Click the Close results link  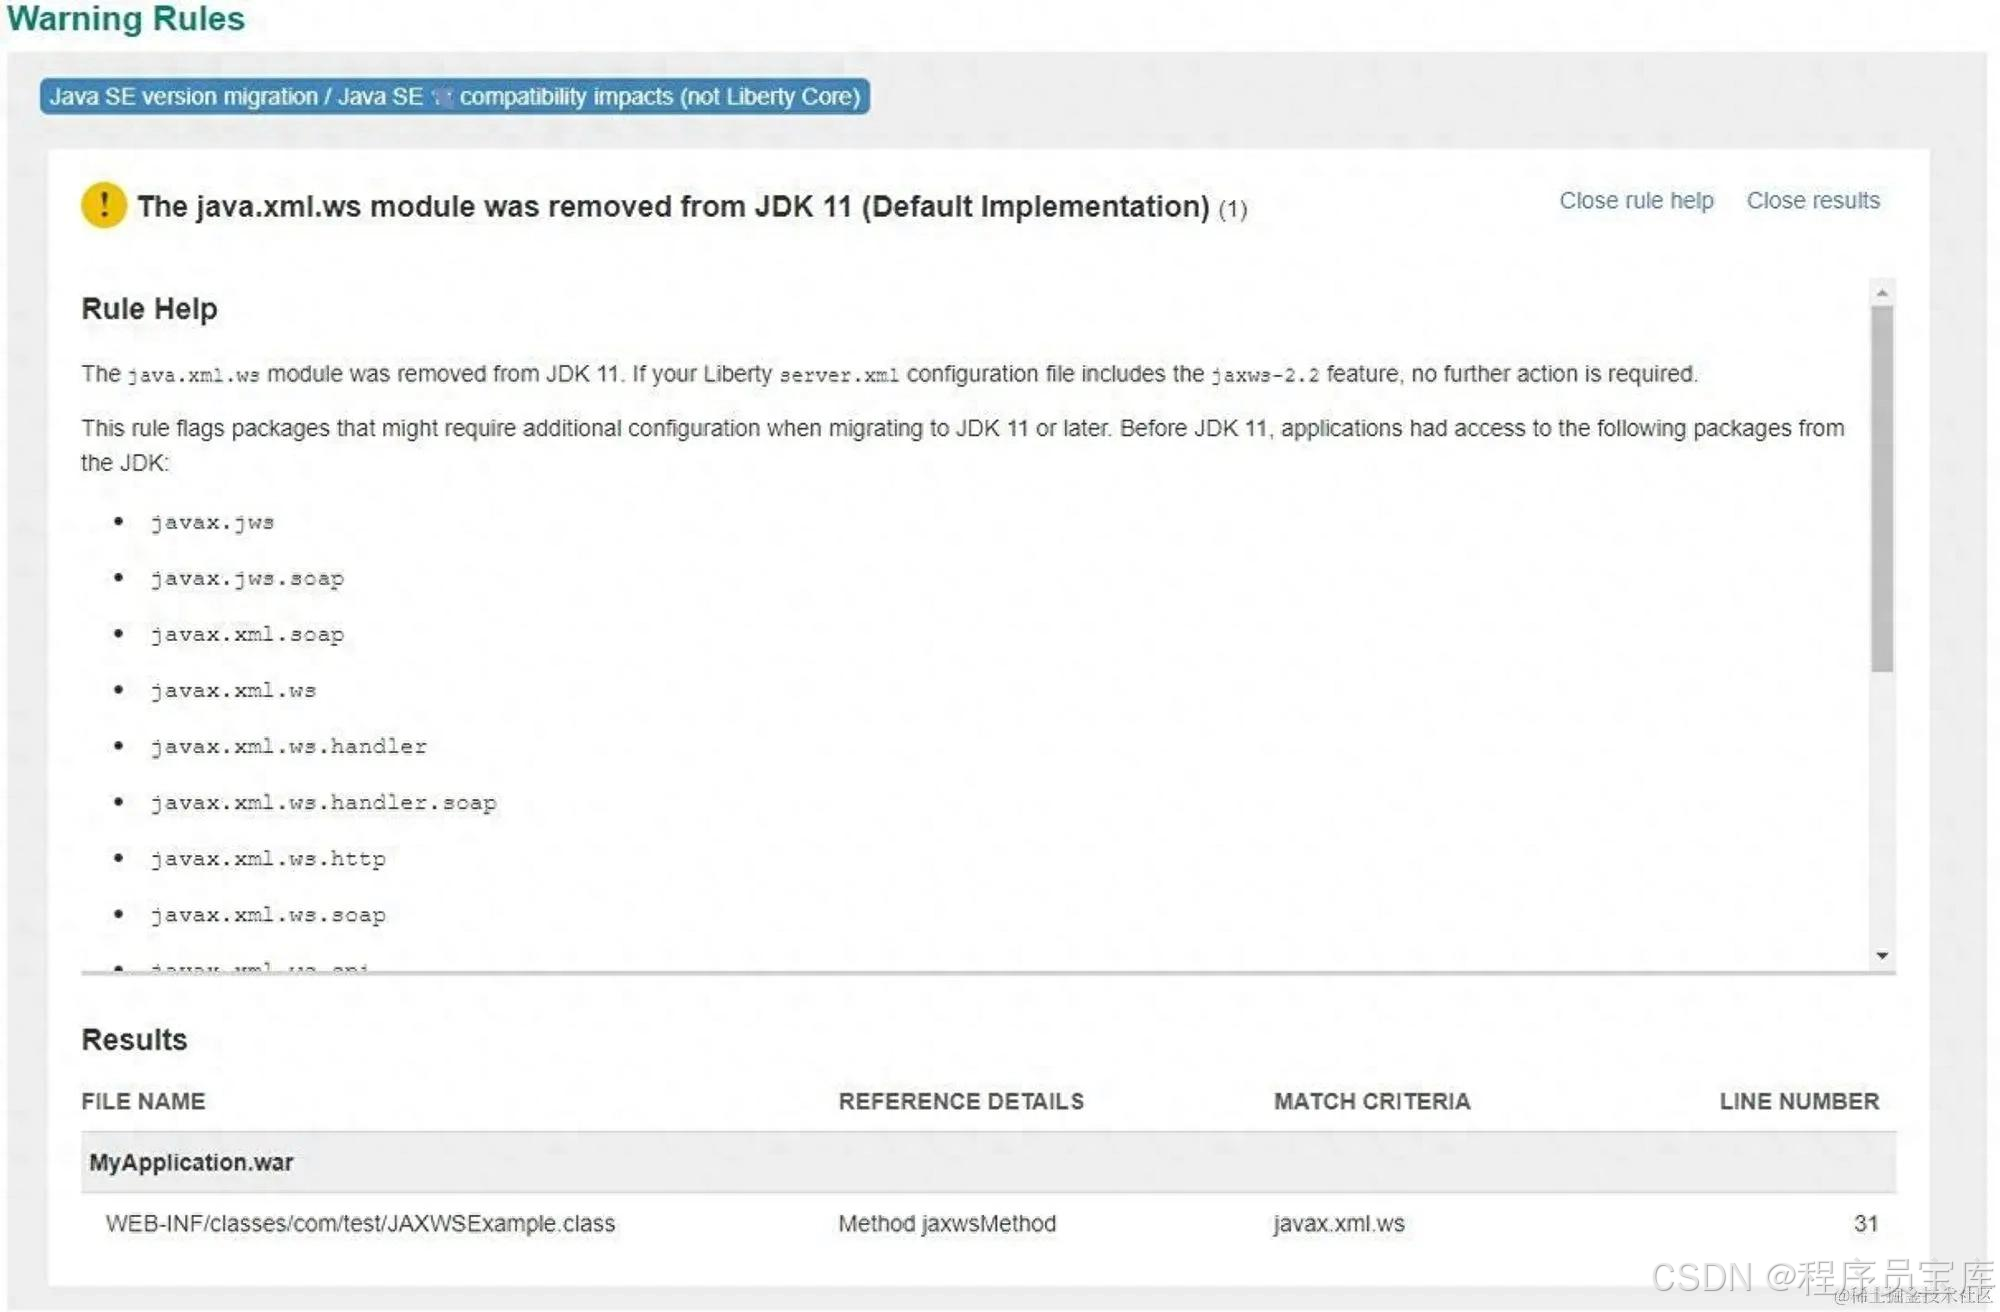point(1813,200)
